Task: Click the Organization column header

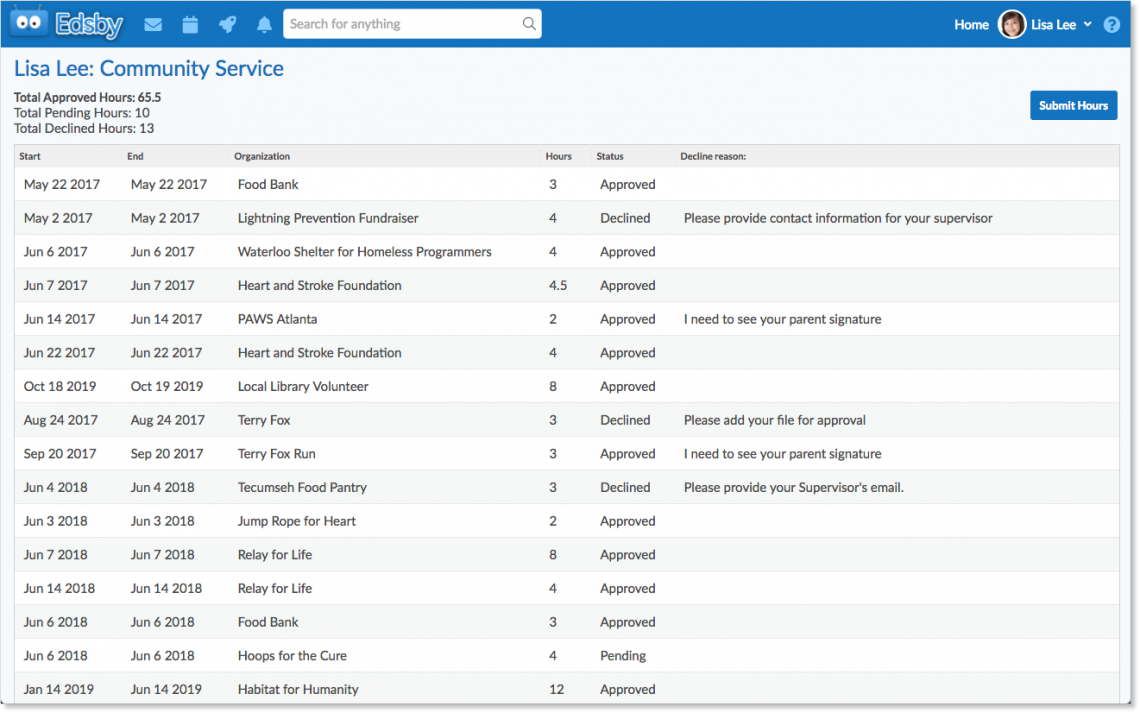Action: point(262,156)
